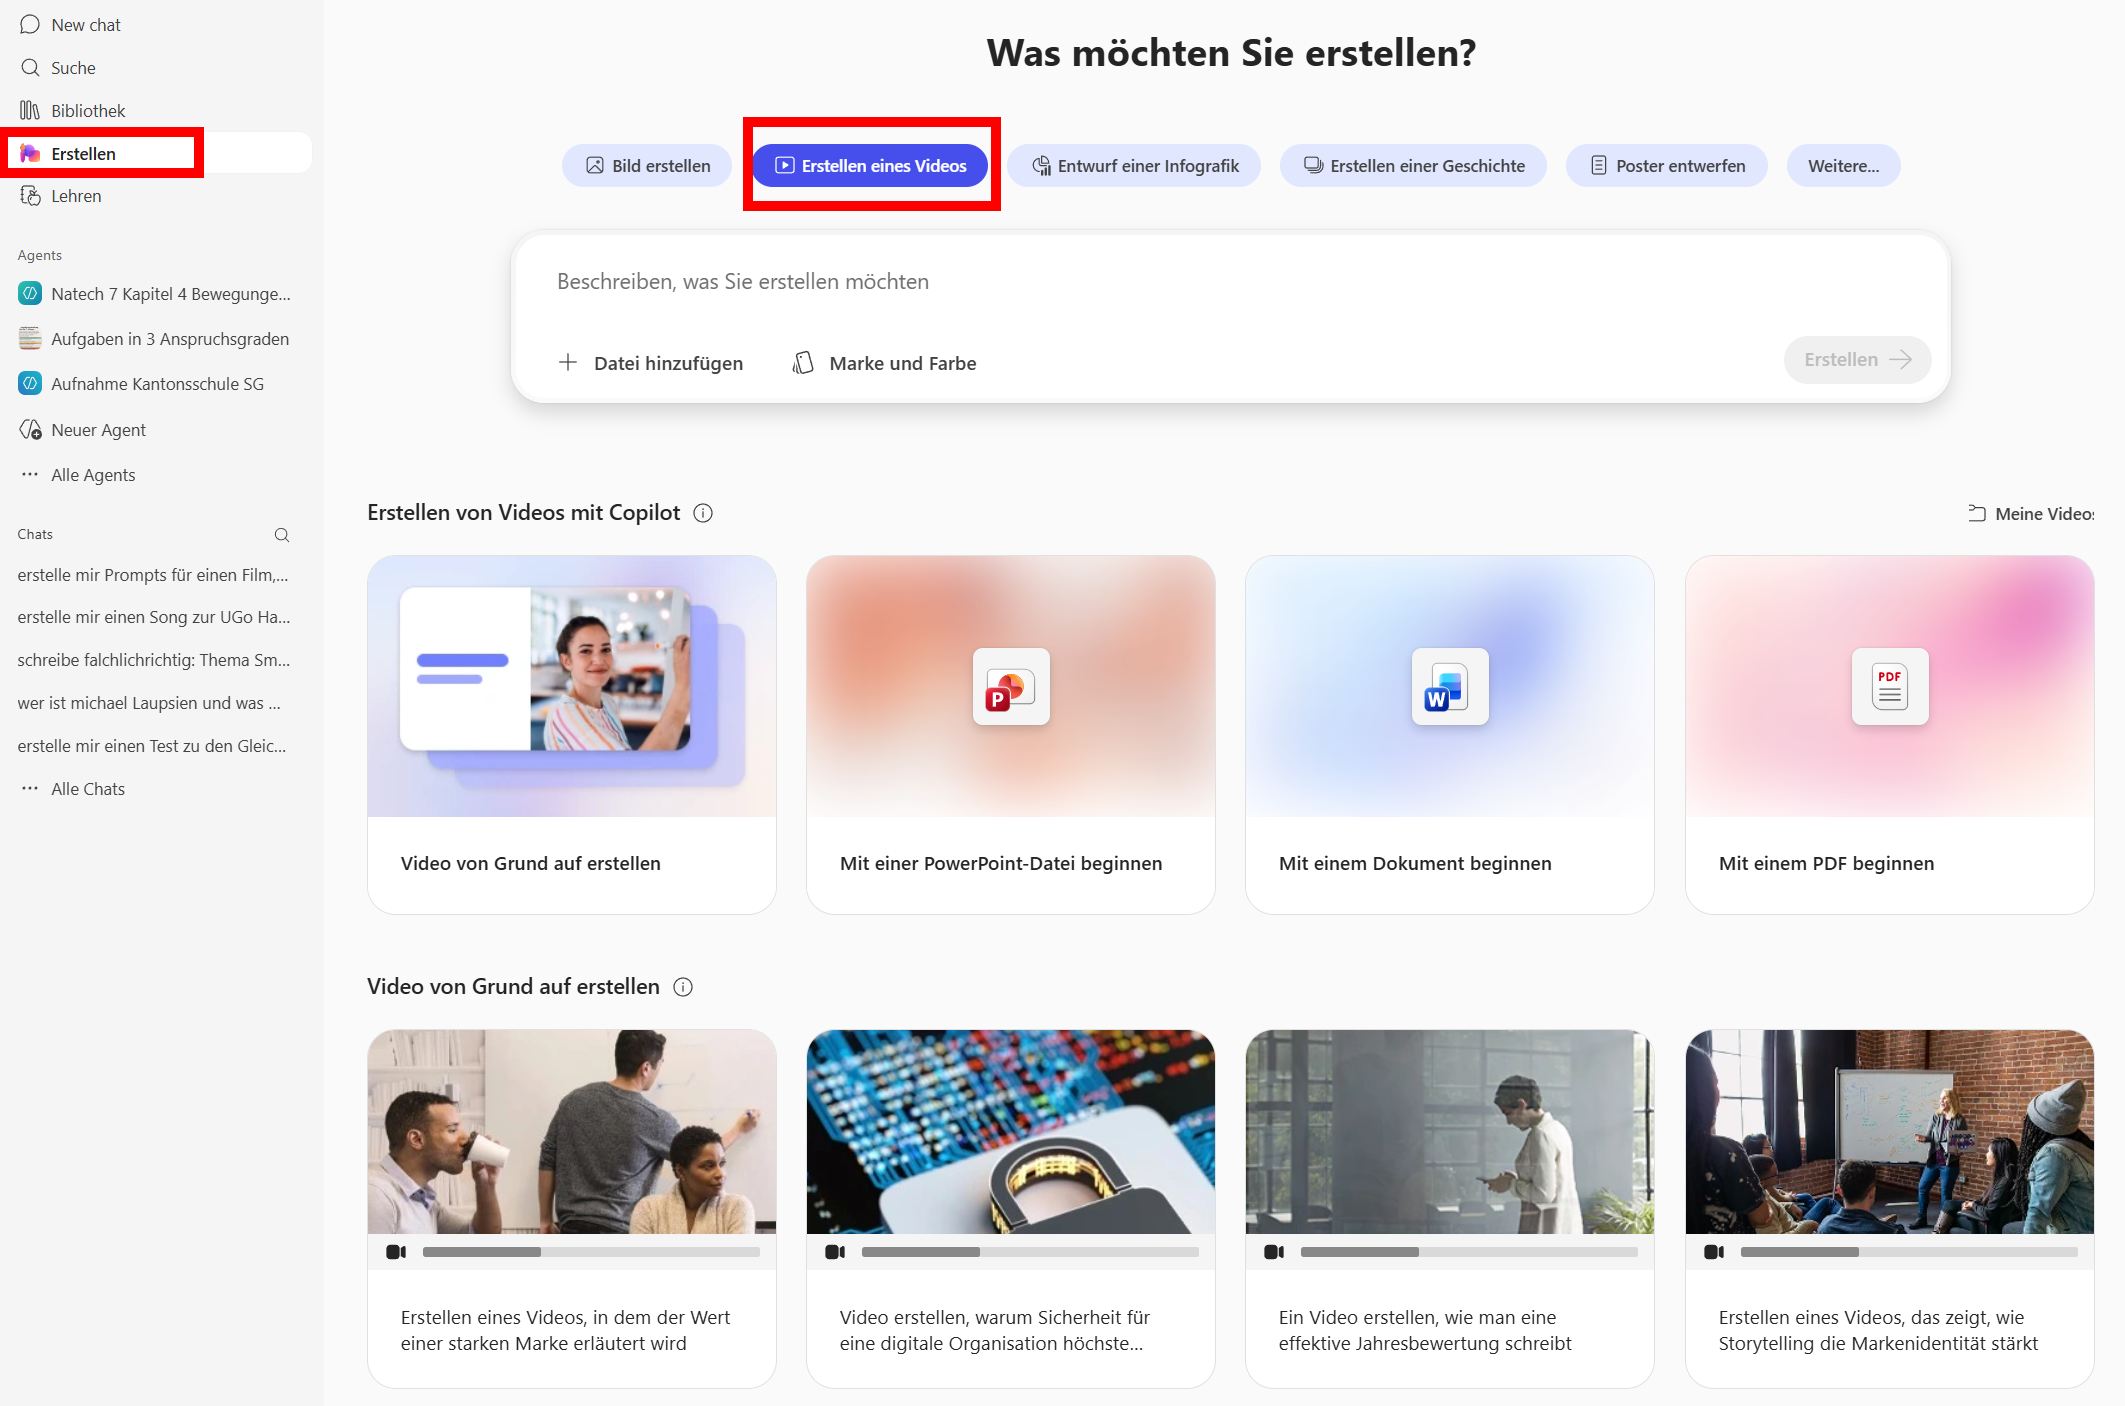Click the search icon beside Chats heading

(x=282, y=535)
